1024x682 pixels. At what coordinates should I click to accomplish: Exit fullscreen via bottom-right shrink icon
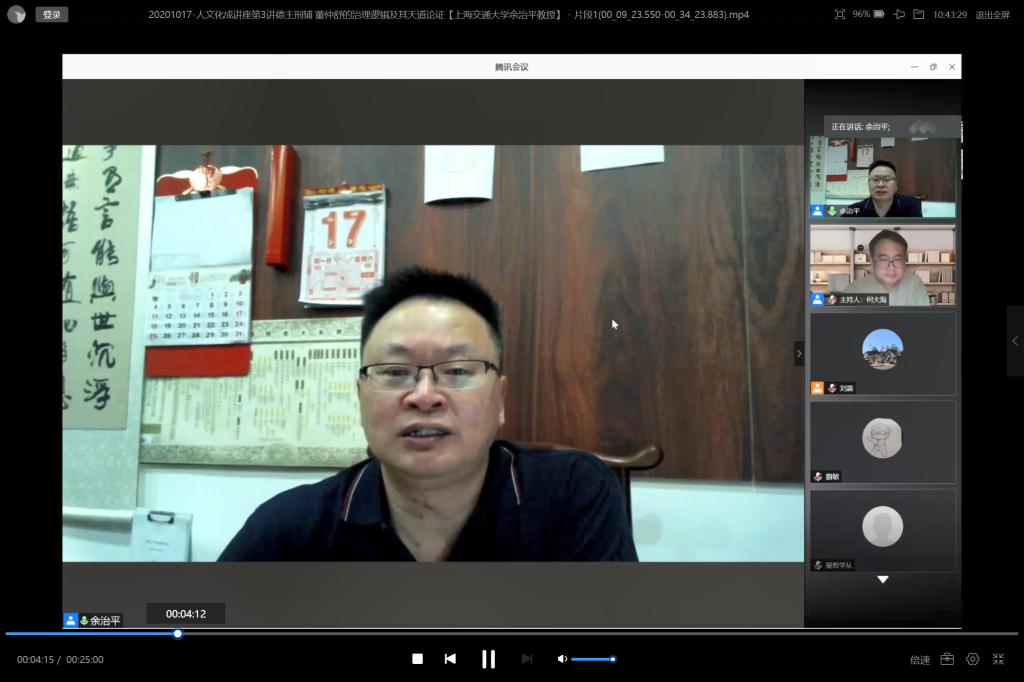click(998, 659)
